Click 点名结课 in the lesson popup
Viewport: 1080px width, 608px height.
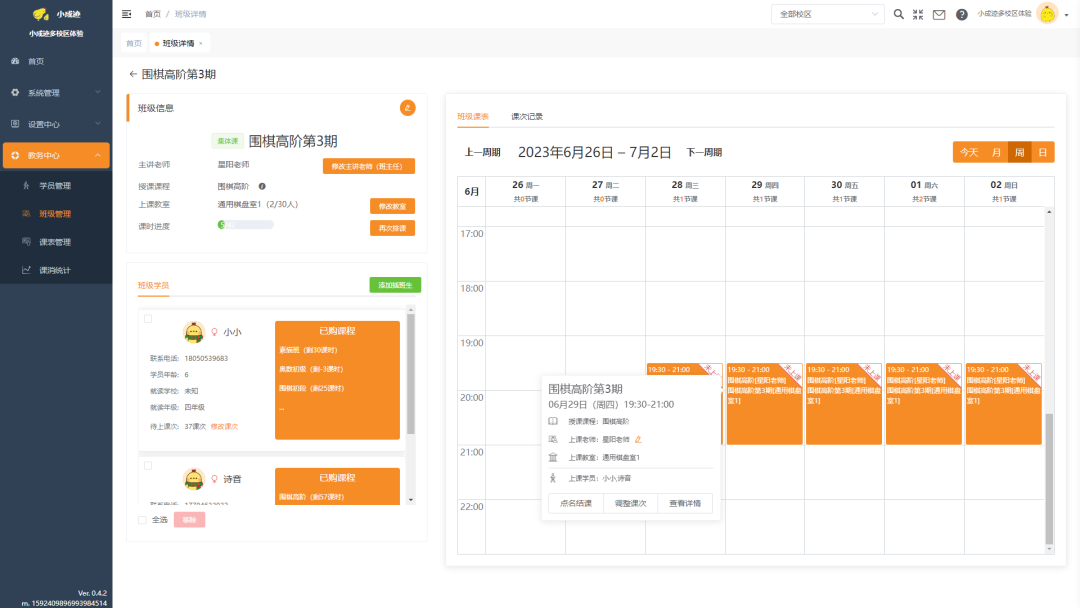tap(576, 503)
